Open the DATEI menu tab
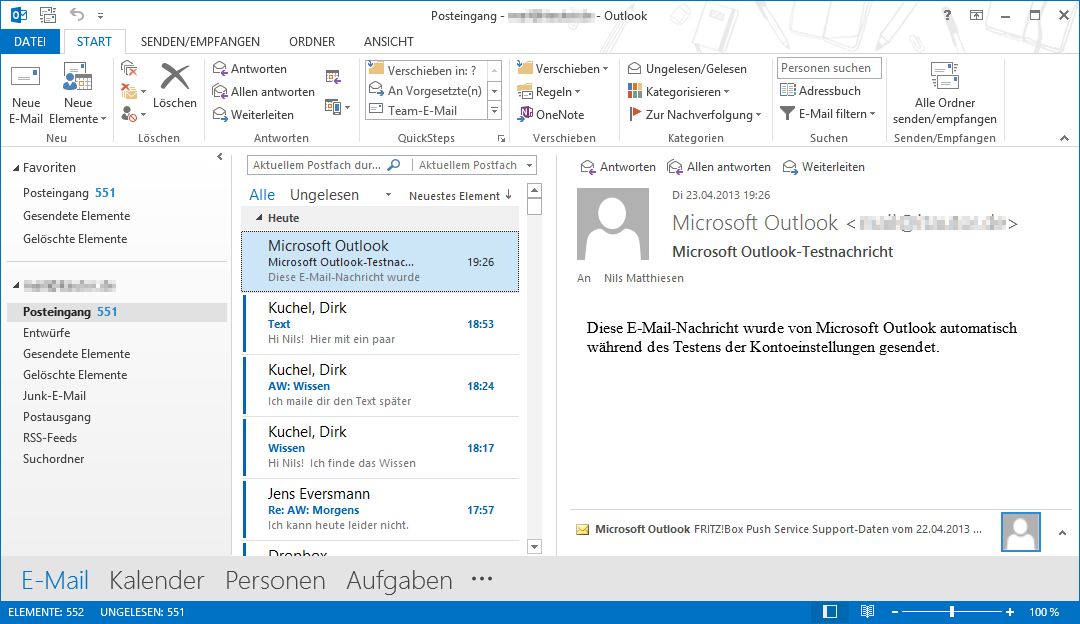Image resolution: width=1080 pixels, height=624 pixels. 30,42
